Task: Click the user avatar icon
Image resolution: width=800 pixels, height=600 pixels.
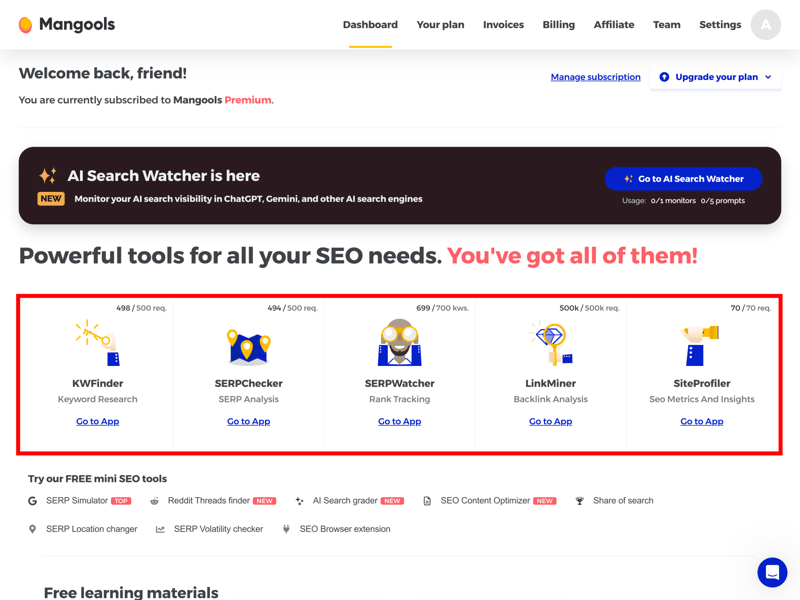Action: 766,25
